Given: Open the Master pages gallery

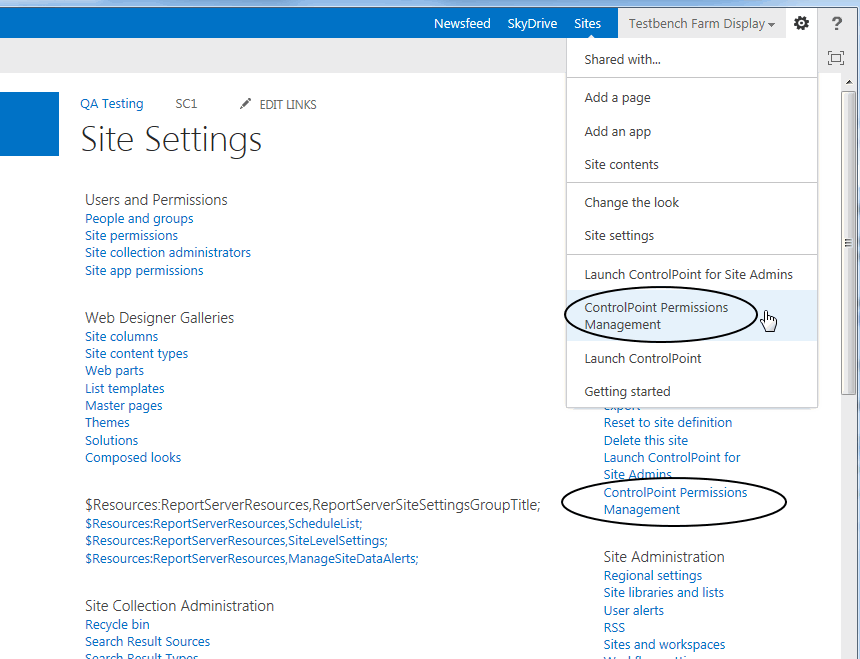Looking at the screenshot, I should point(123,405).
